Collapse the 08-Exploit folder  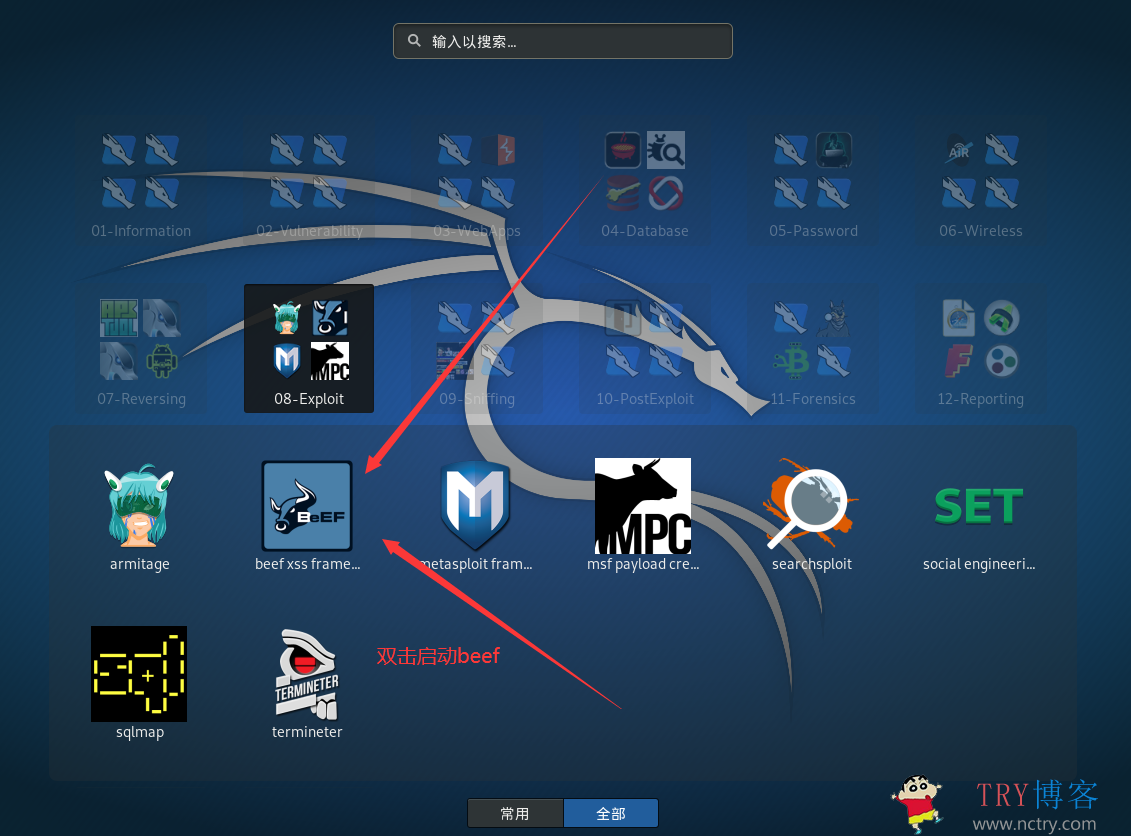coord(309,349)
